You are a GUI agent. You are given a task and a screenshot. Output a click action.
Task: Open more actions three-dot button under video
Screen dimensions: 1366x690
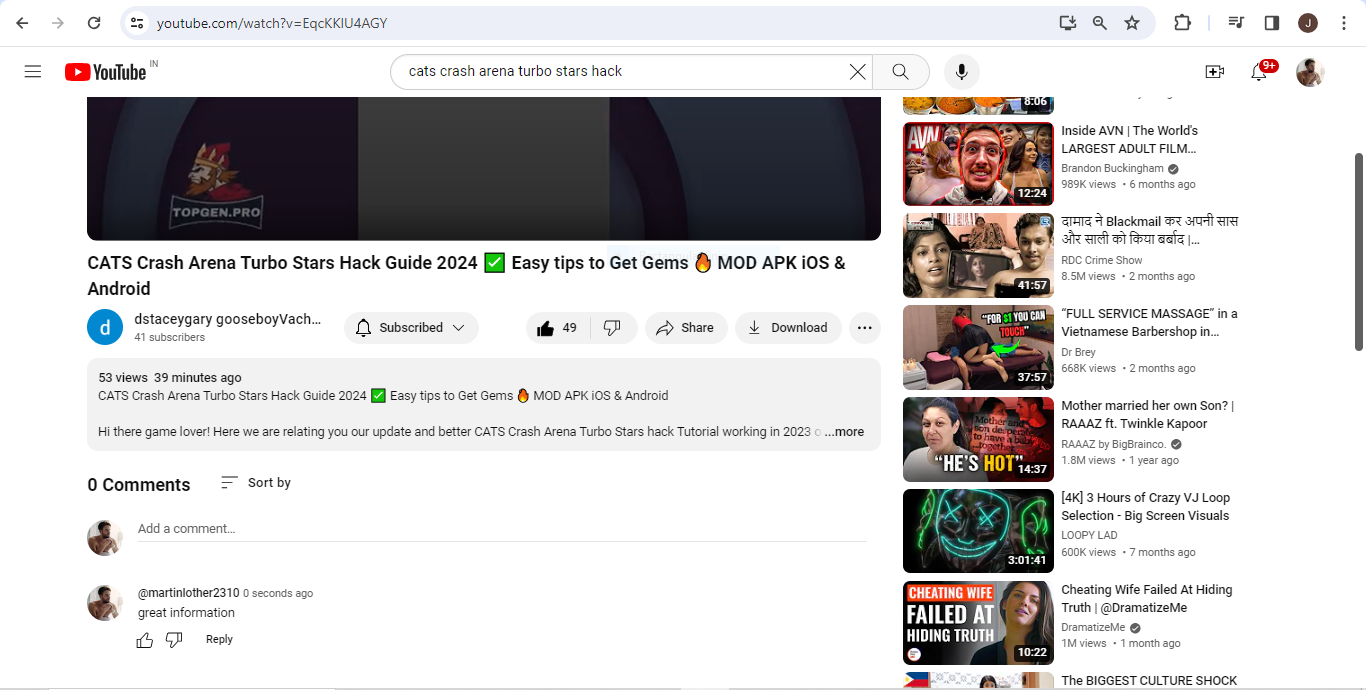coord(865,328)
